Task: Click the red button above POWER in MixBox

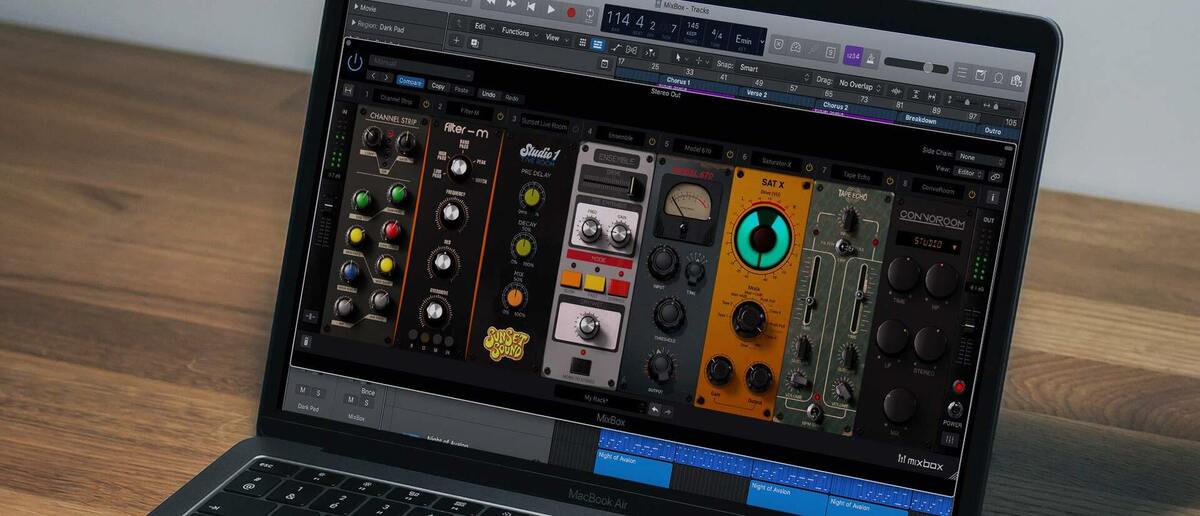Action: [958, 386]
